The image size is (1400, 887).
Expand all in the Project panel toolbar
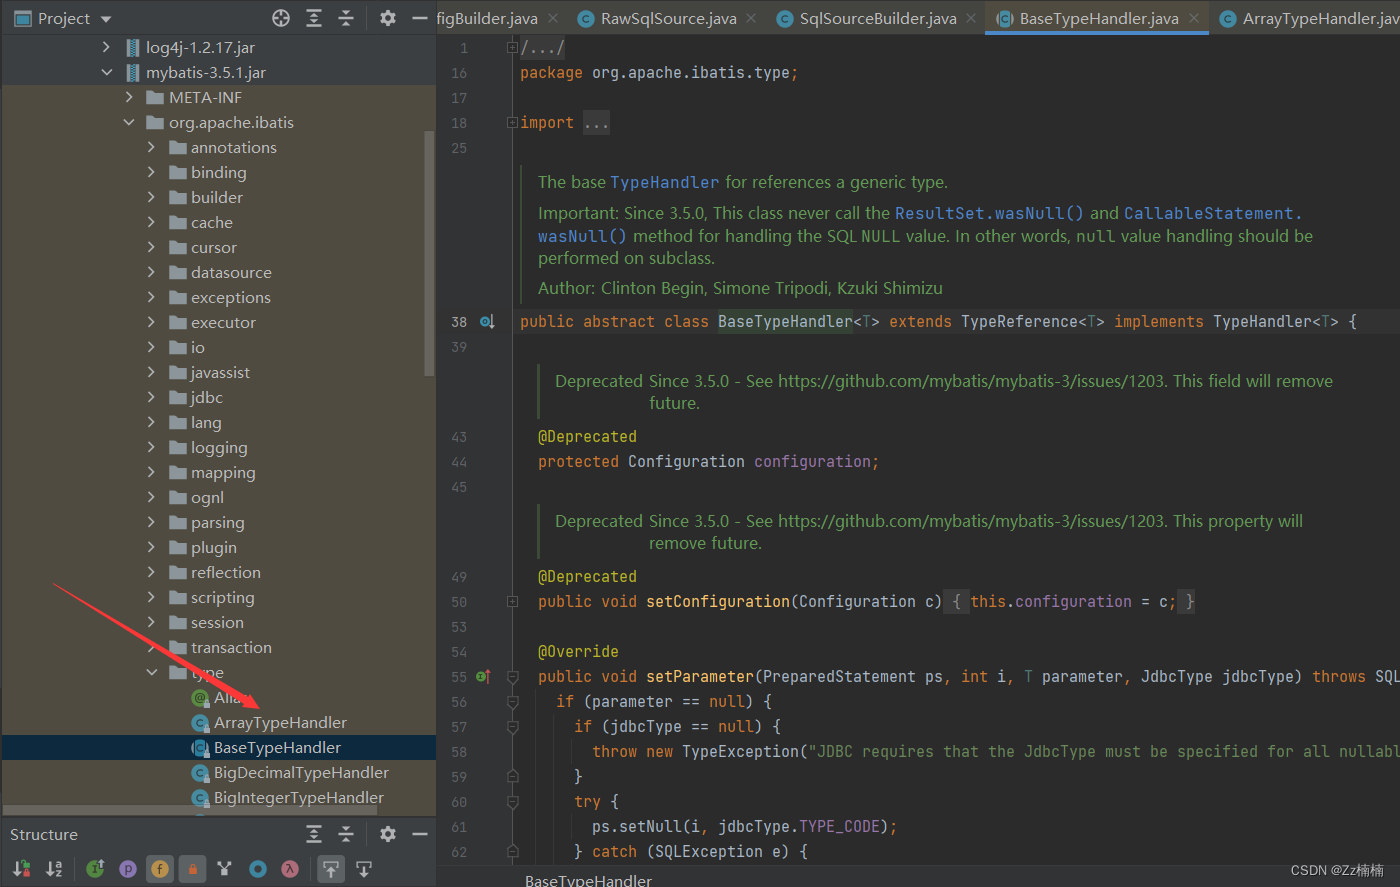click(314, 18)
